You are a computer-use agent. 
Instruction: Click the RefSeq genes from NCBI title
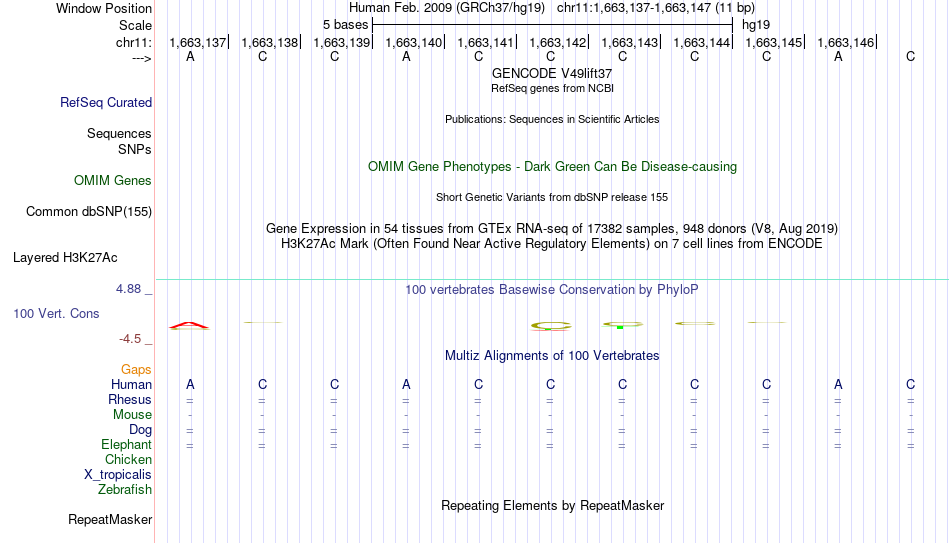(552, 88)
